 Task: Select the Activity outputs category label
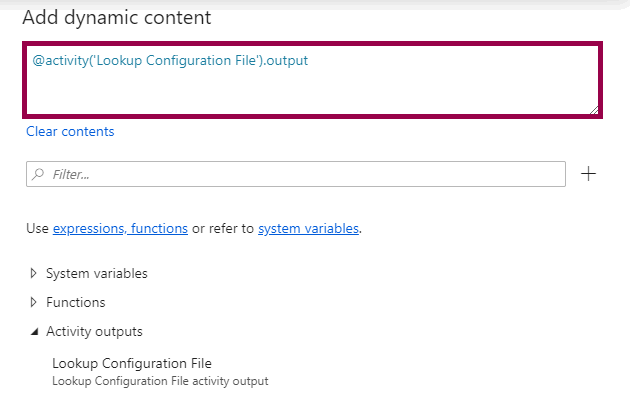click(94, 331)
